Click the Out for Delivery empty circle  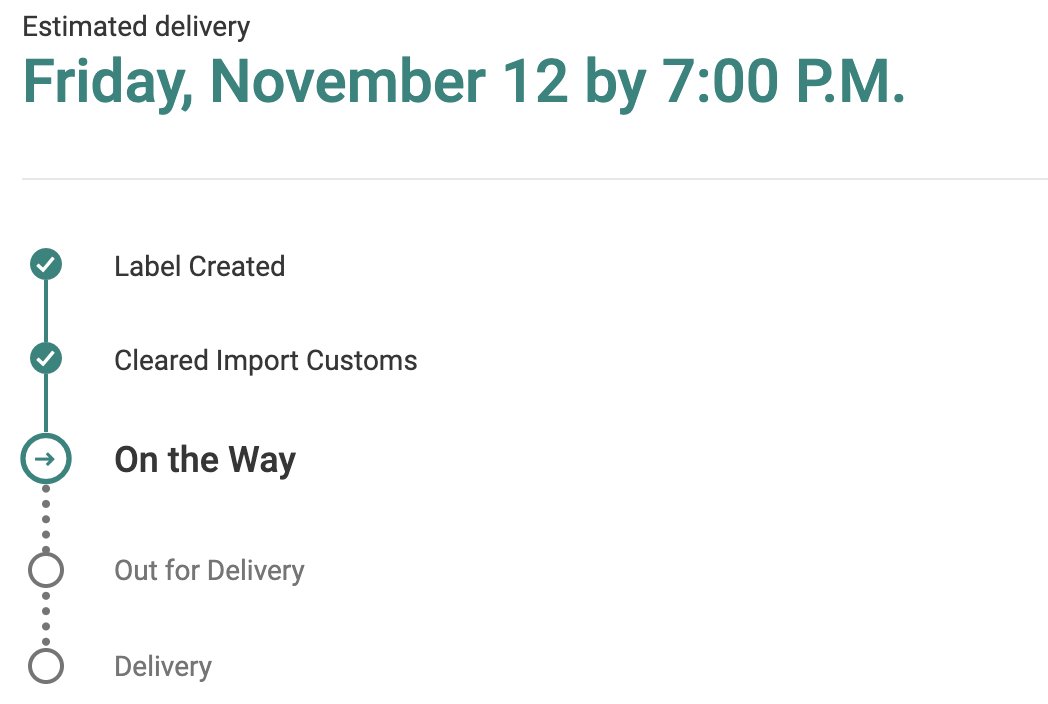46,570
